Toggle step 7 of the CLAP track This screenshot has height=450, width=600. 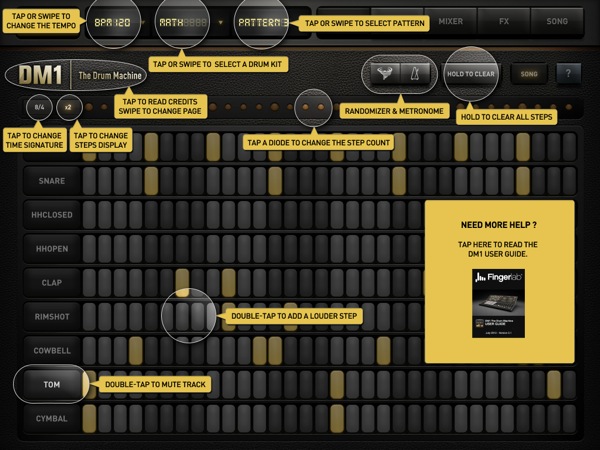[x=182, y=282]
